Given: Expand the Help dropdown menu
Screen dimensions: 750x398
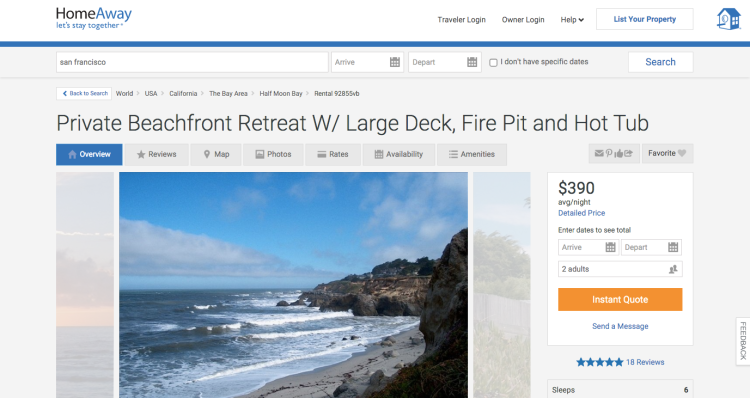Looking at the screenshot, I should click(x=572, y=20).
